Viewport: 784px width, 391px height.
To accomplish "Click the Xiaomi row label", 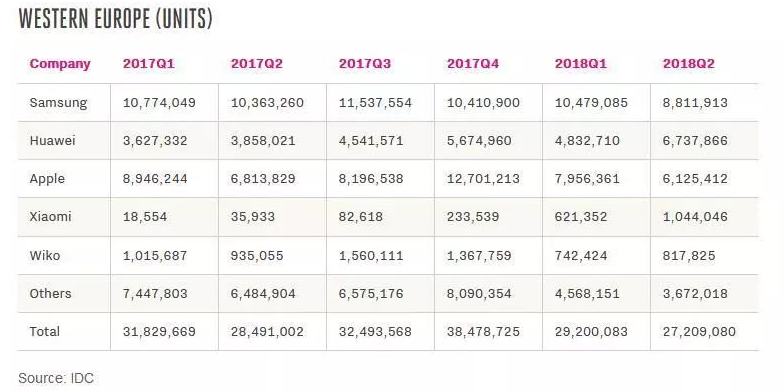I will click(50, 216).
